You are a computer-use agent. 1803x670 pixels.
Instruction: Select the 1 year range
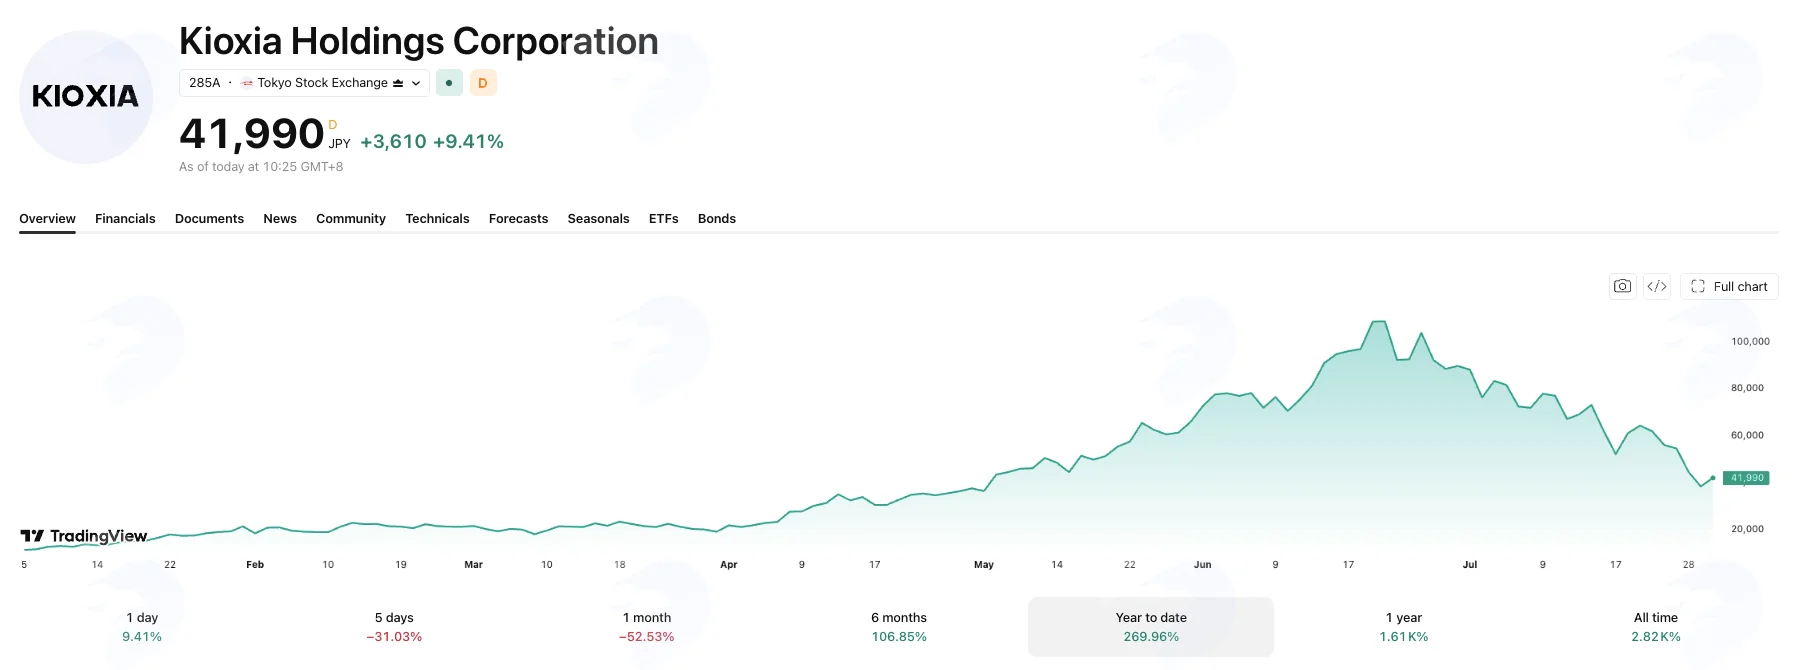[x=1404, y=627]
